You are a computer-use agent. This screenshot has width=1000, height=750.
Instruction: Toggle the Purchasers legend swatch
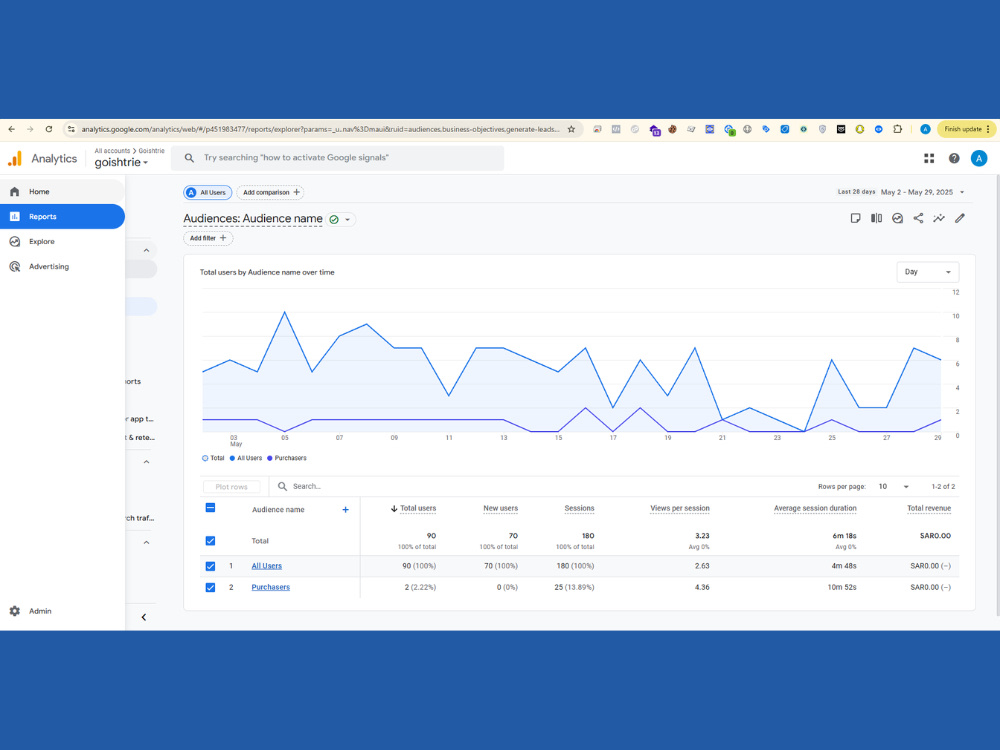[x=270, y=458]
